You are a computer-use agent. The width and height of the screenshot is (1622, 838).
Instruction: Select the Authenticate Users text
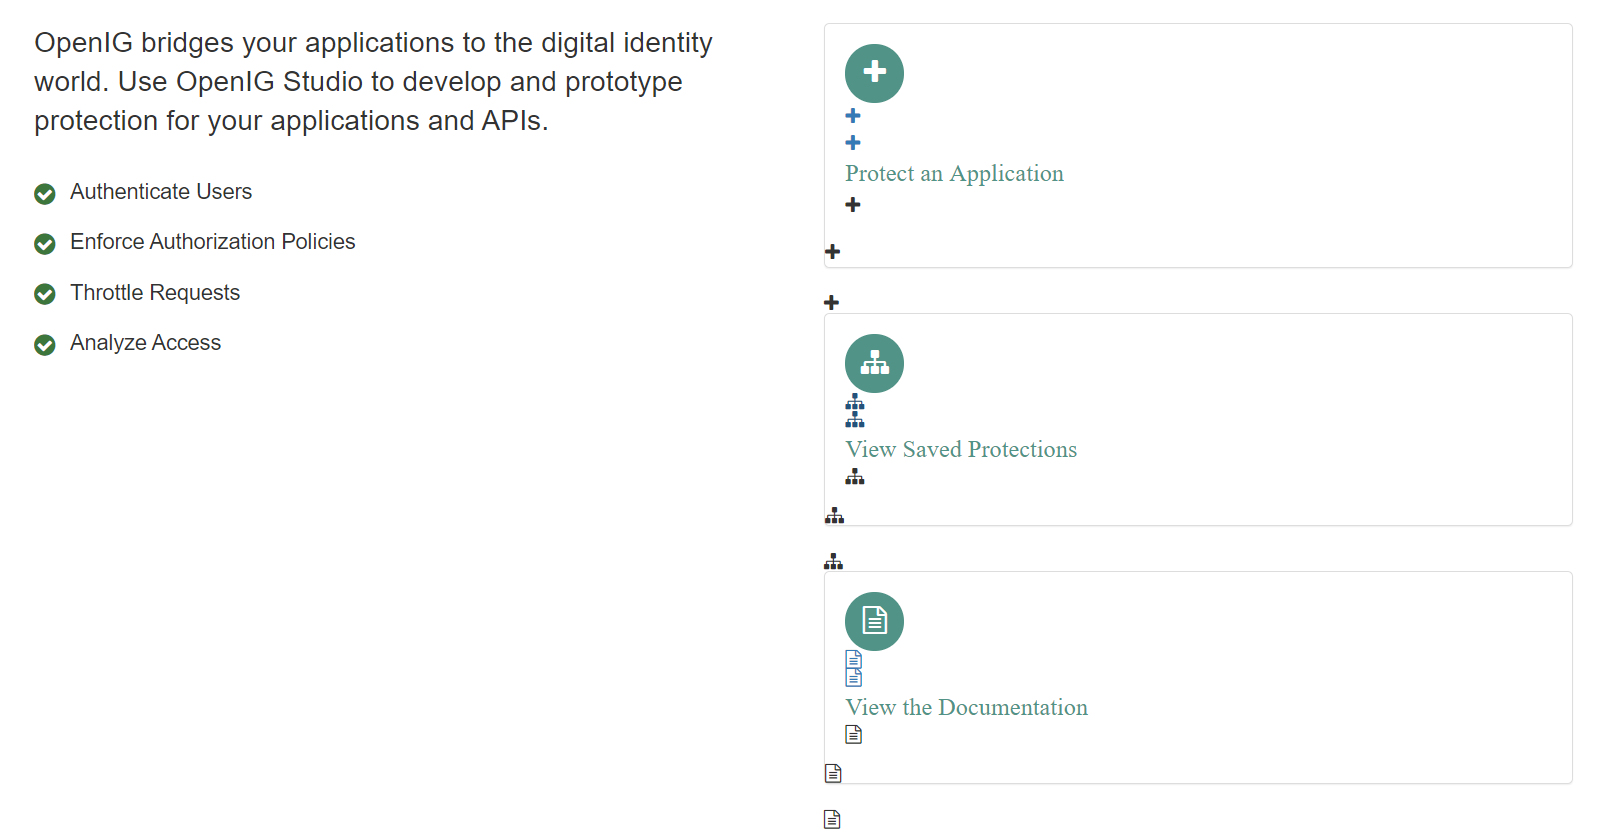(161, 192)
